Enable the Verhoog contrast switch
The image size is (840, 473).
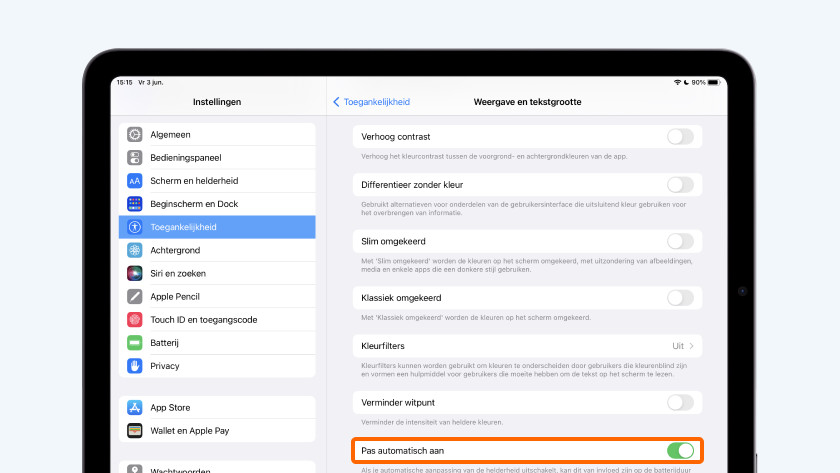(x=680, y=137)
